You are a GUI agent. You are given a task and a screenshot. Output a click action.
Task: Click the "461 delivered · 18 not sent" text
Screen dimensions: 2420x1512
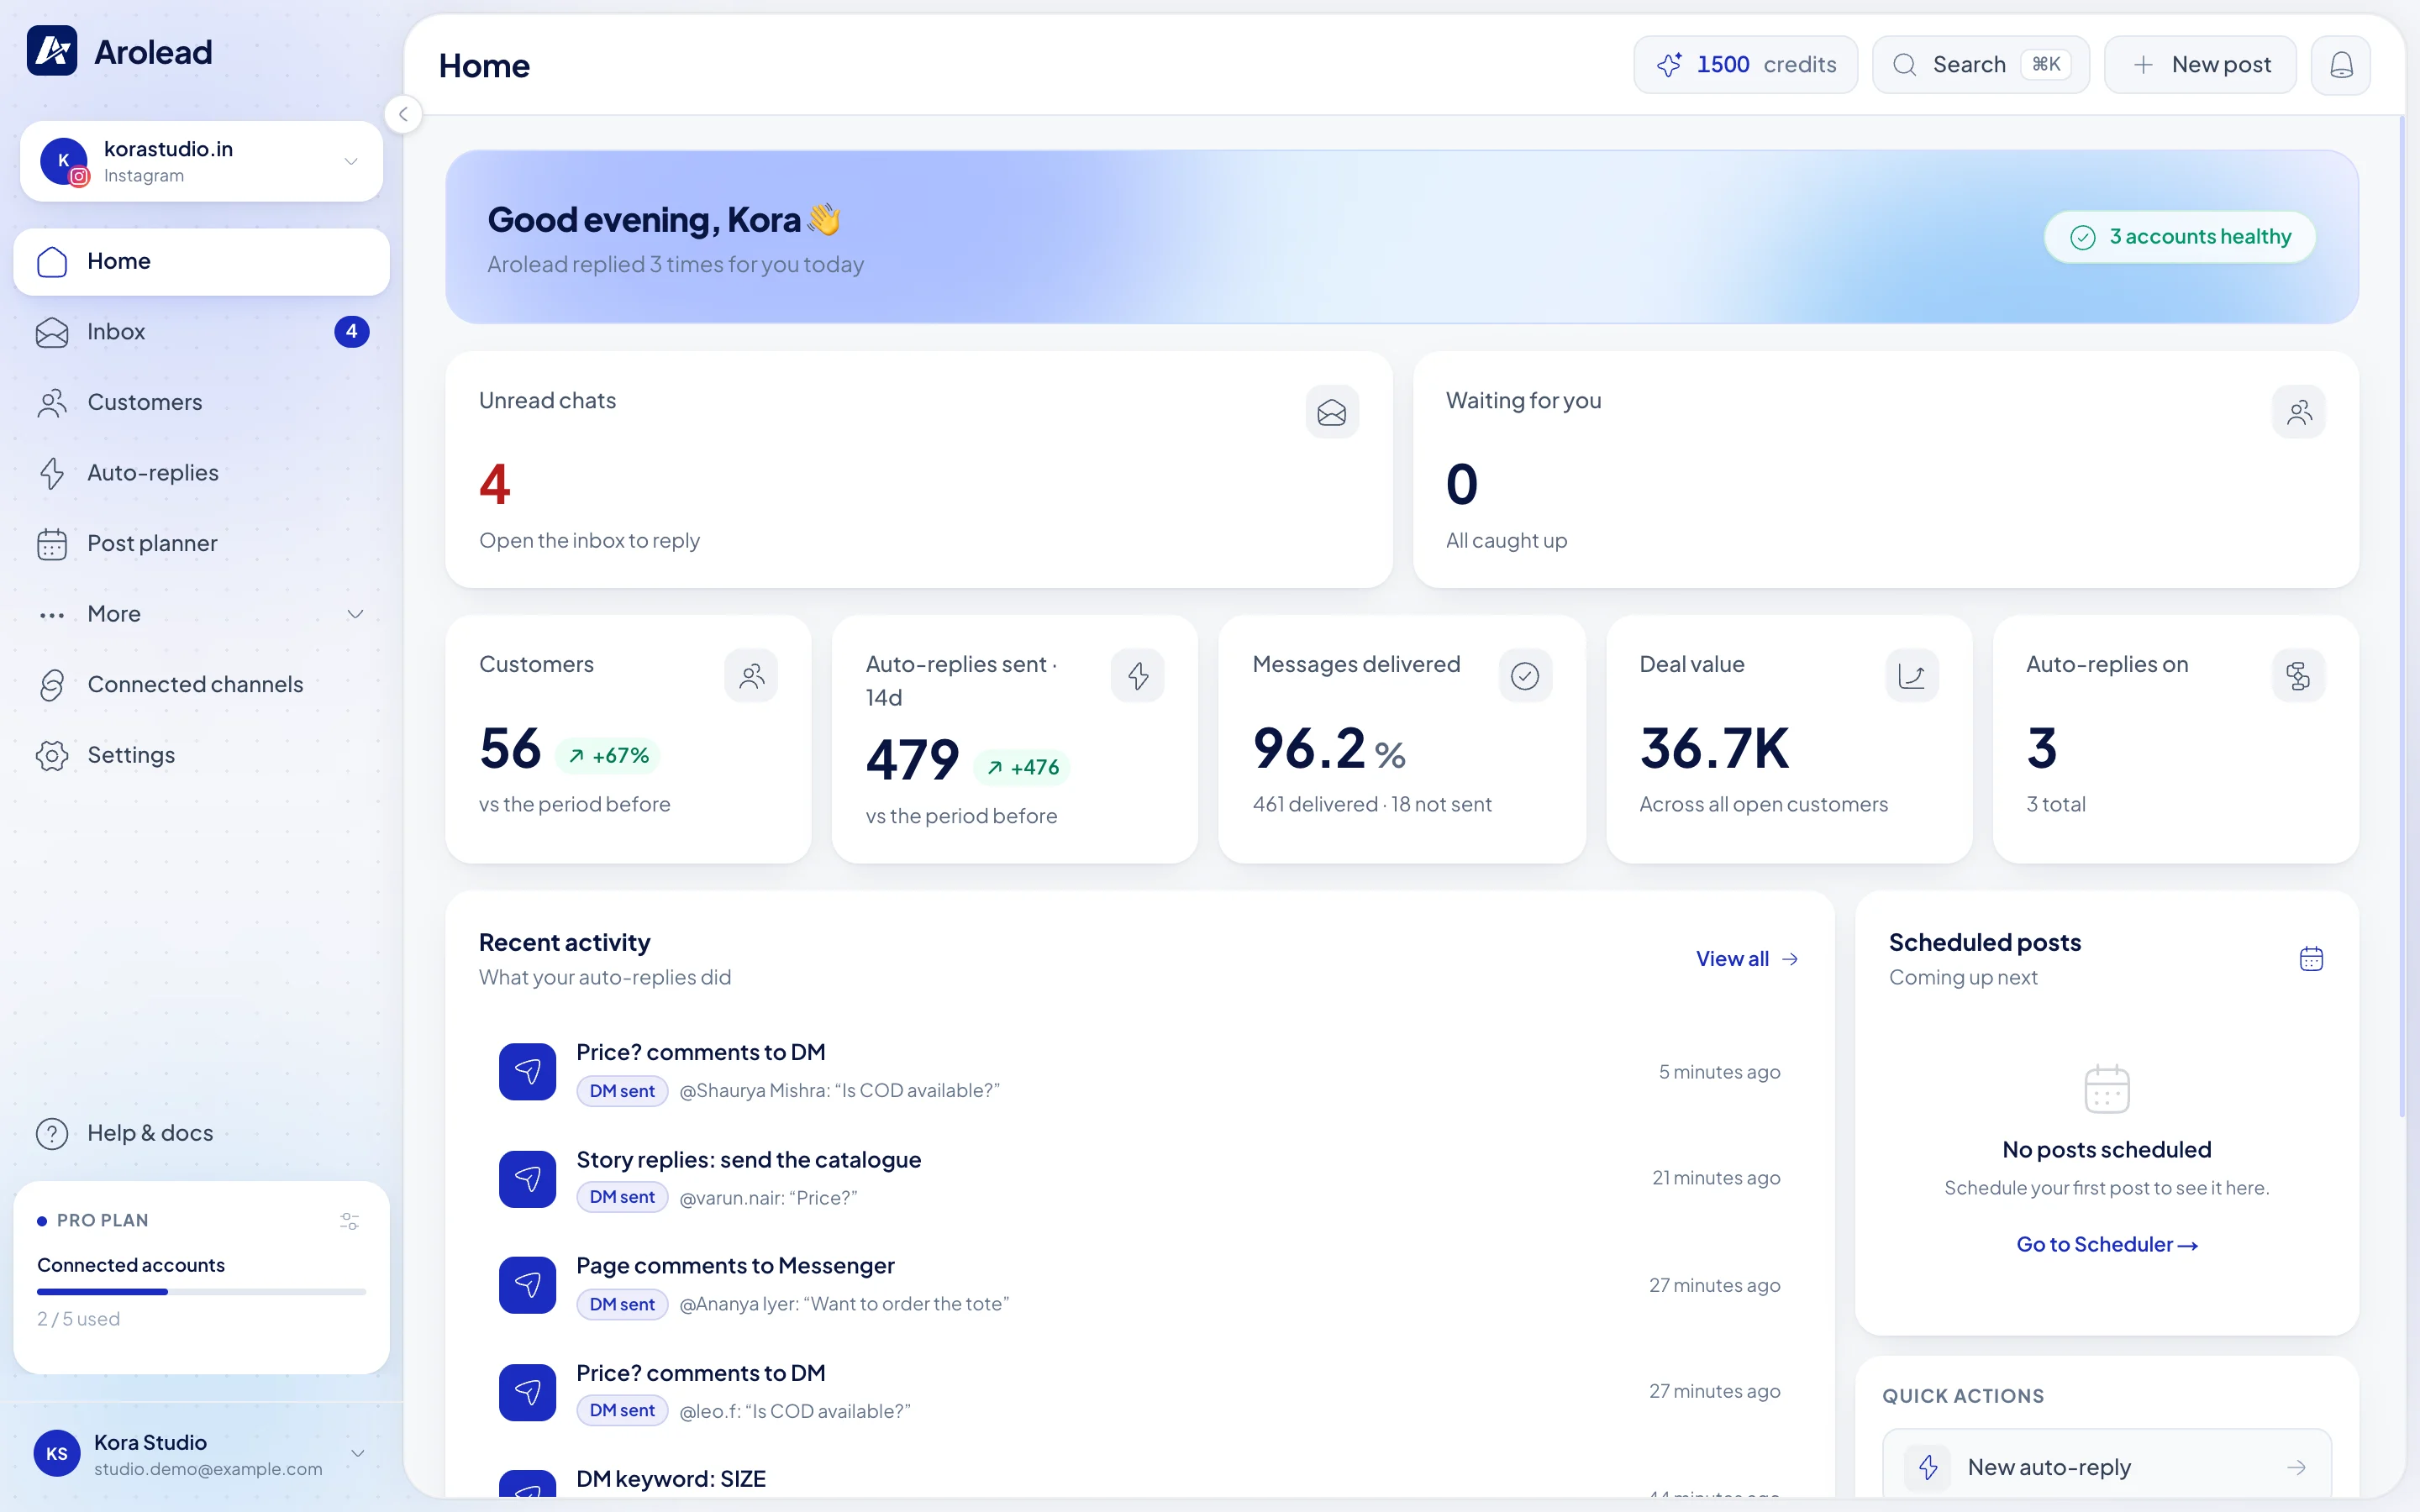[1371, 805]
